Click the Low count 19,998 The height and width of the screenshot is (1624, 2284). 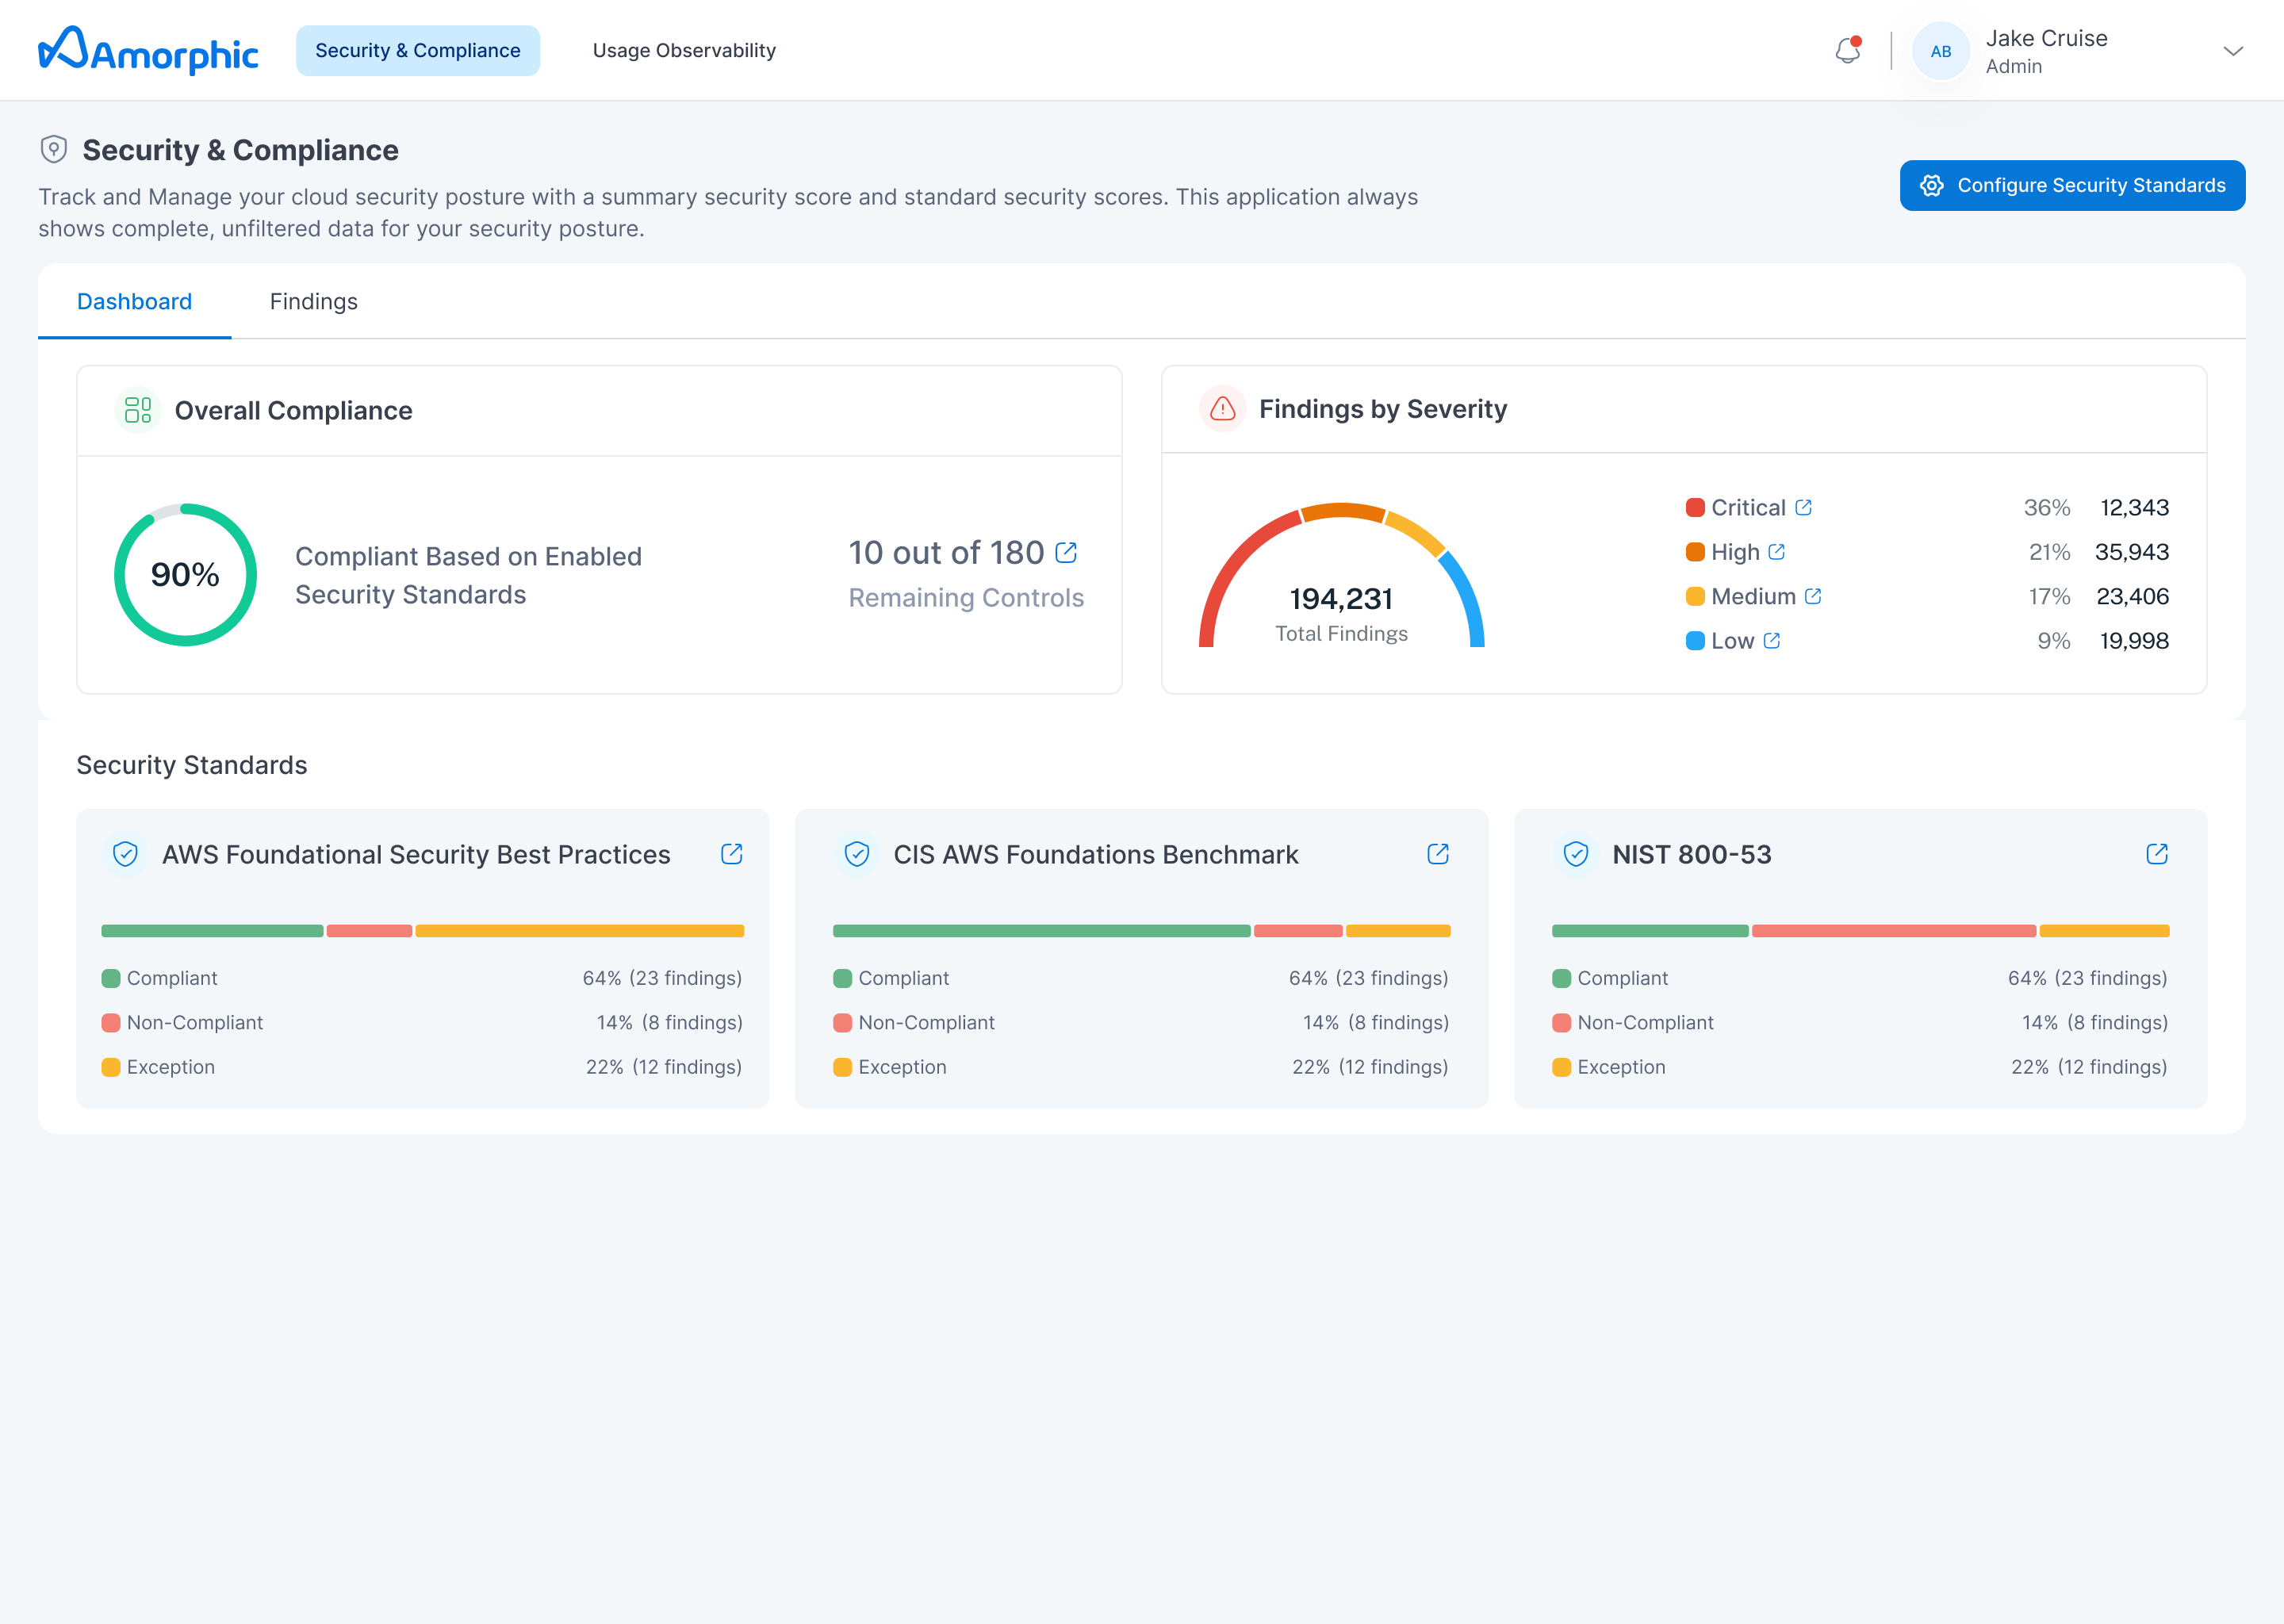(x=2134, y=641)
